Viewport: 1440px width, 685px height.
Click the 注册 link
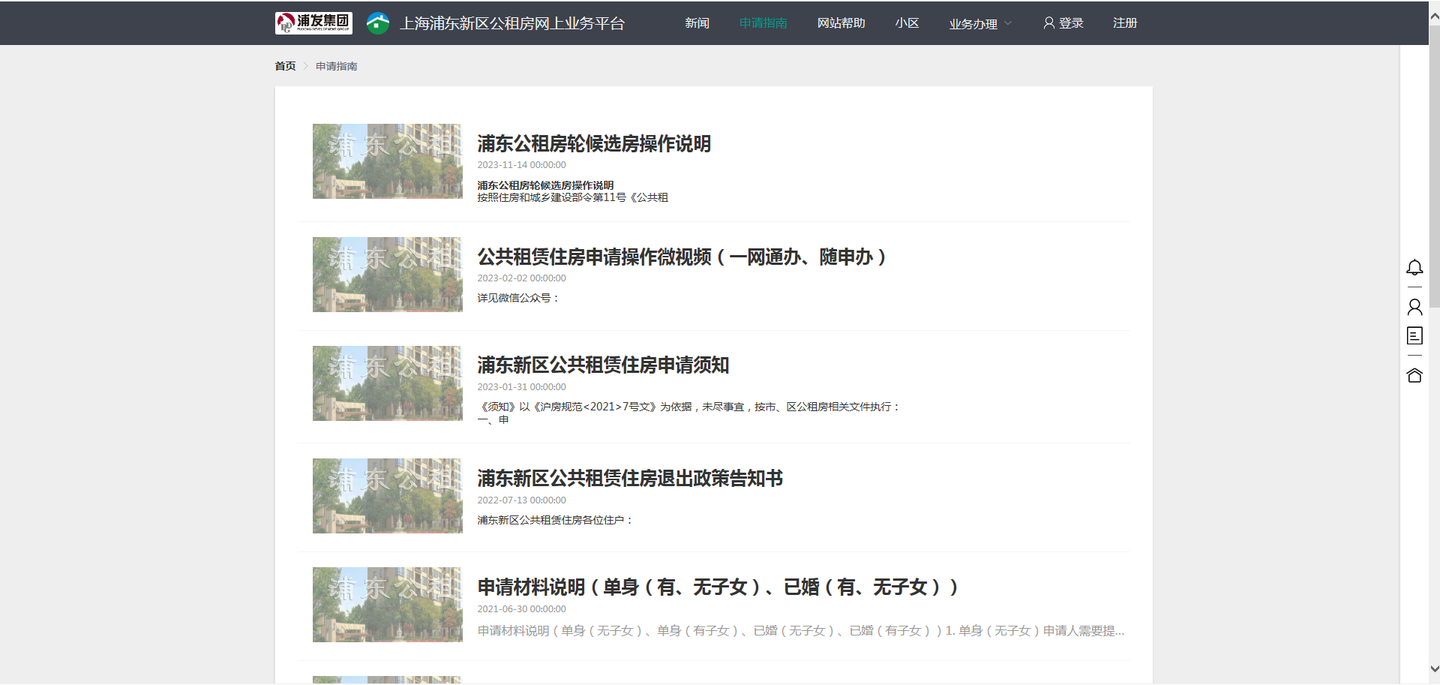pos(1125,23)
